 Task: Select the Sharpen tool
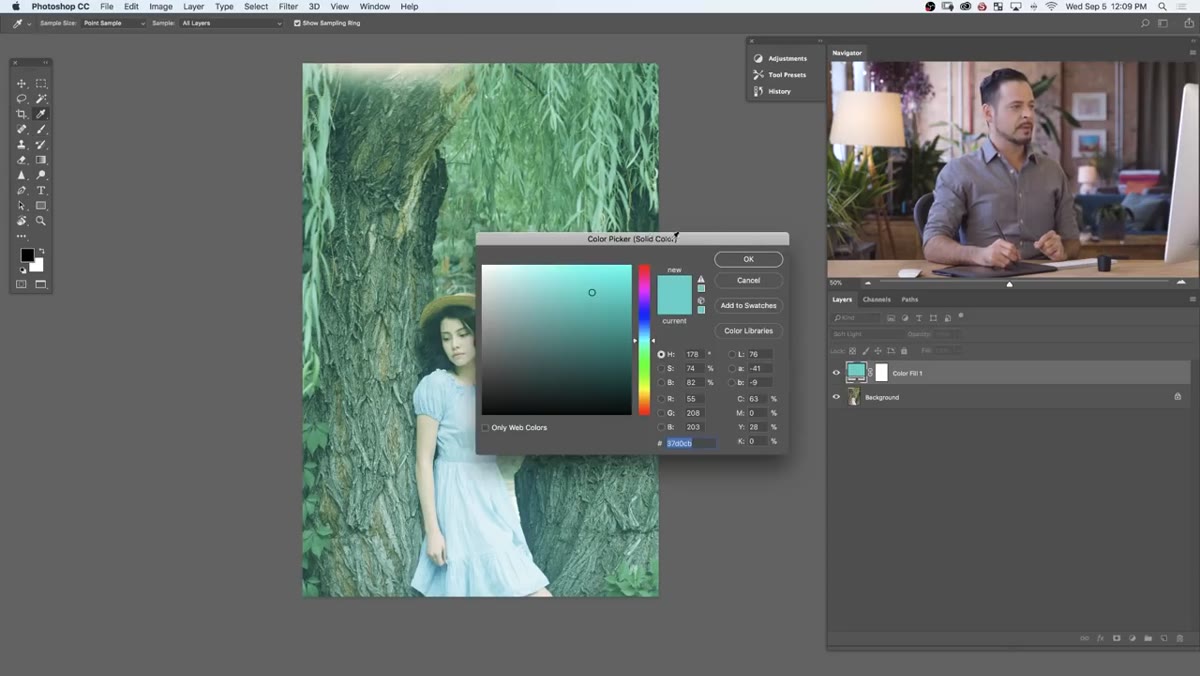tap(21, 175)
